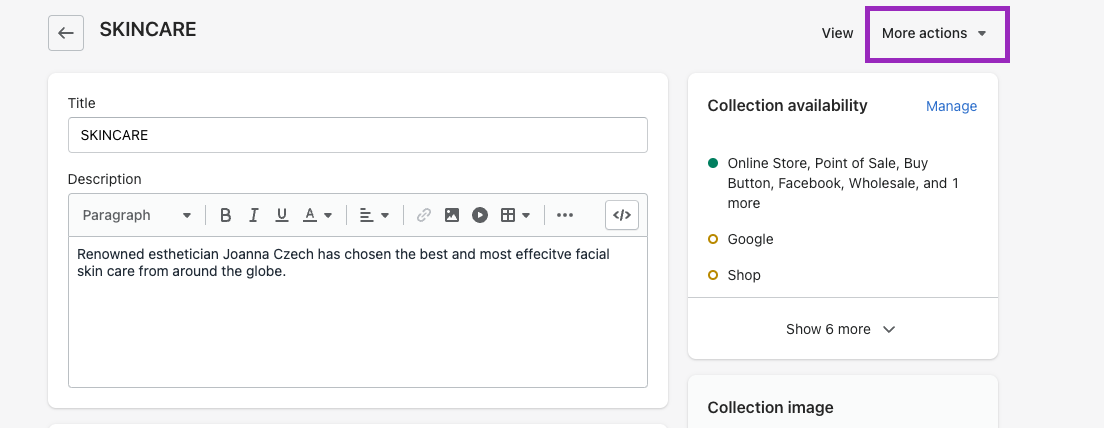Insert an image into the description
Screen dimensions: 1104x428
pos(452,215)
